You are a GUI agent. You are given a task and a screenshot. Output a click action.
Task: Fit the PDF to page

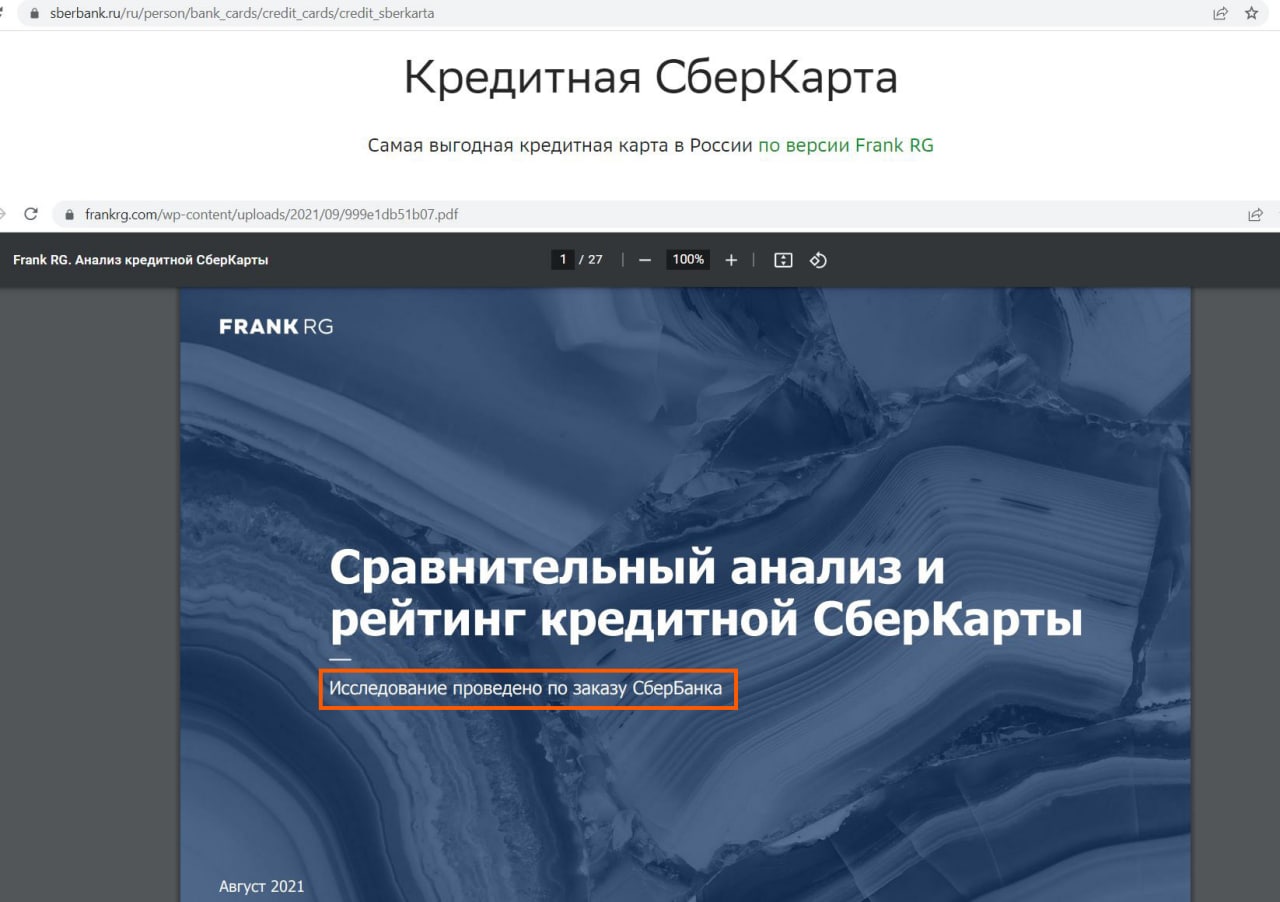784,260
